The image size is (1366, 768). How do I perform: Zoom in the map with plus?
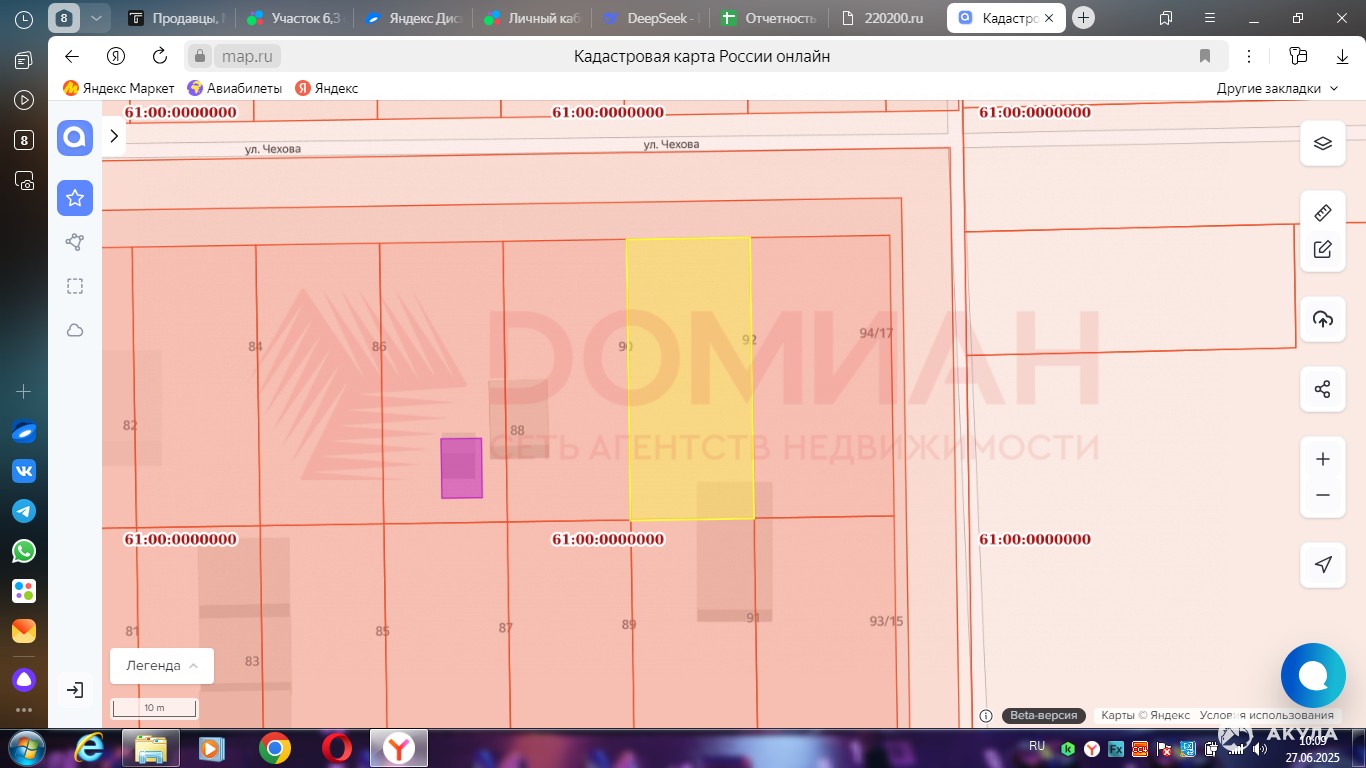(1322, 459)
